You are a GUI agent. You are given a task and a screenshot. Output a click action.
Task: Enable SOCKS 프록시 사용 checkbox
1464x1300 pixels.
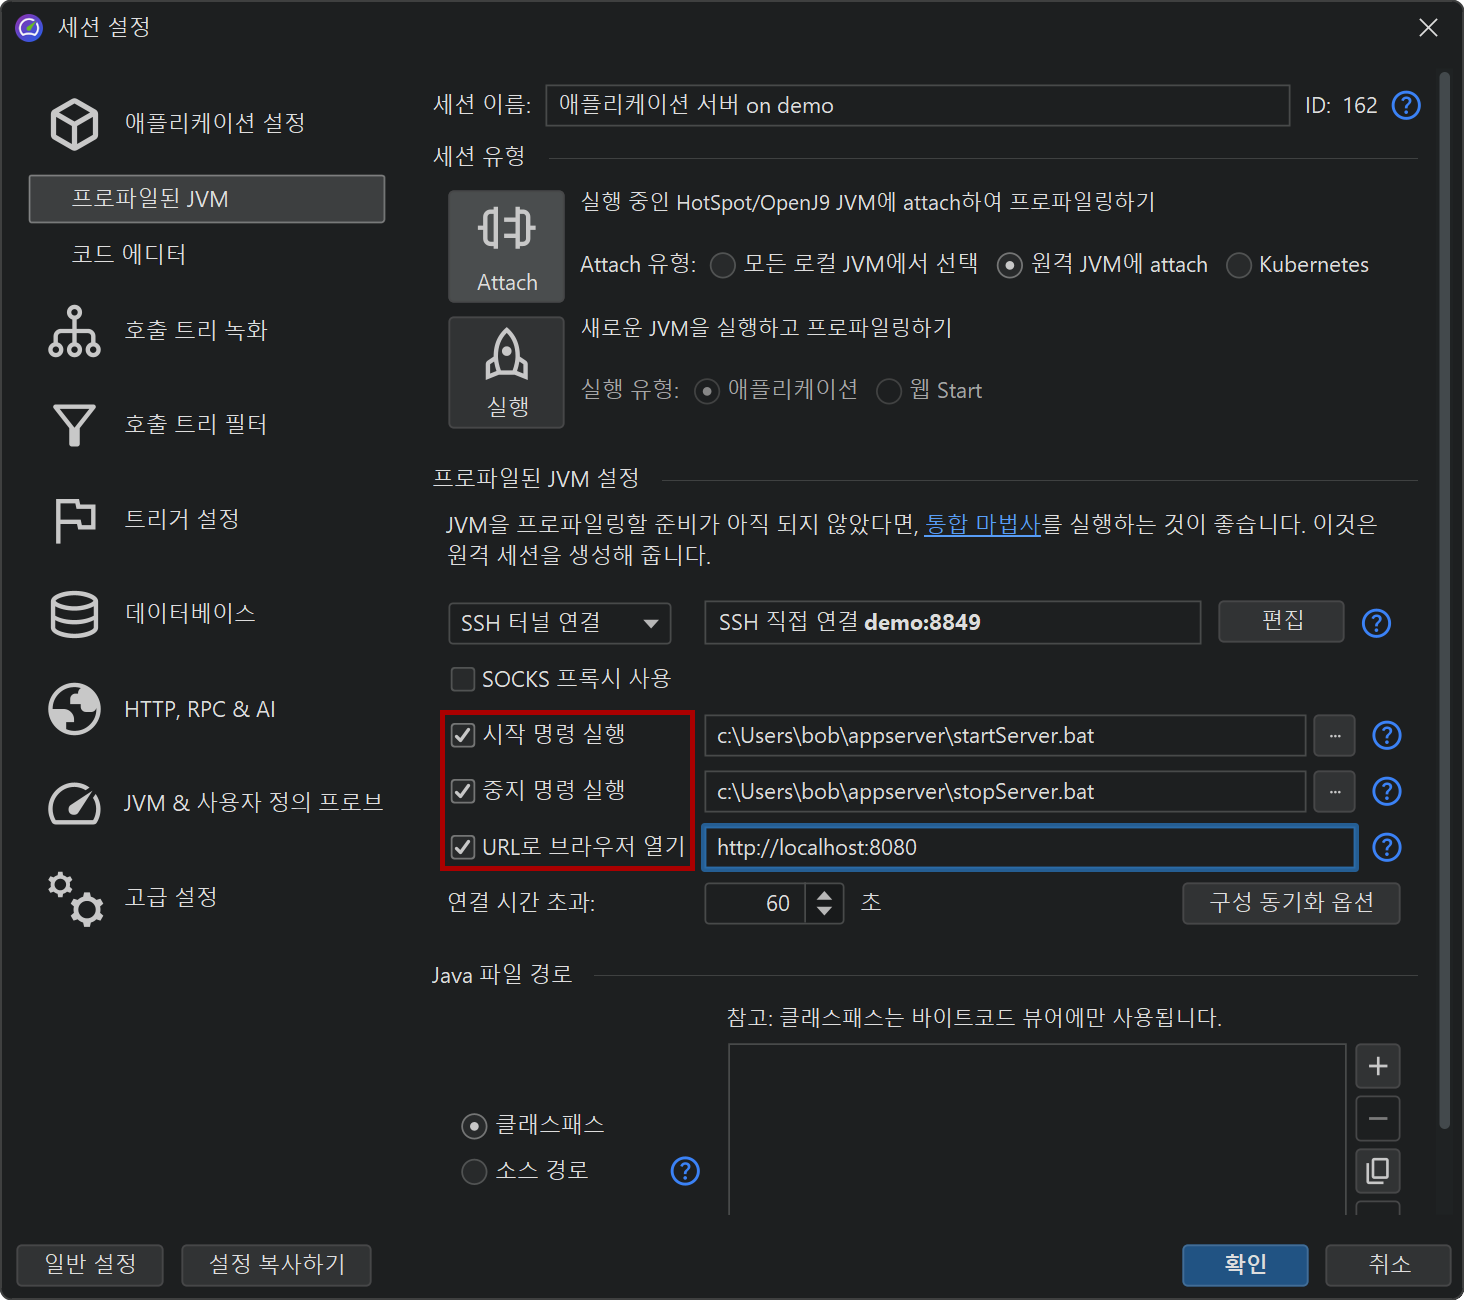point(462,679)
